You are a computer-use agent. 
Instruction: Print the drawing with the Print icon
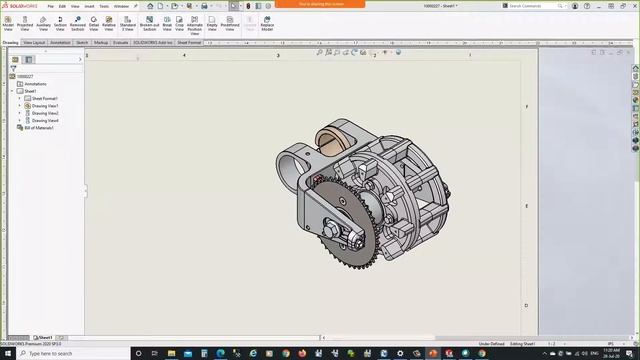[x=204, y=6]
